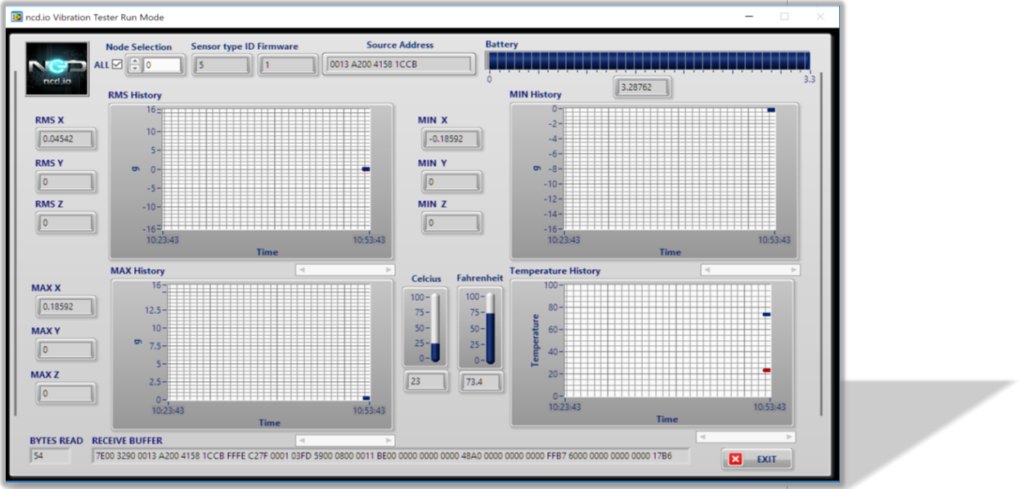Click the RMS Z value field

(x=66, y=223)
